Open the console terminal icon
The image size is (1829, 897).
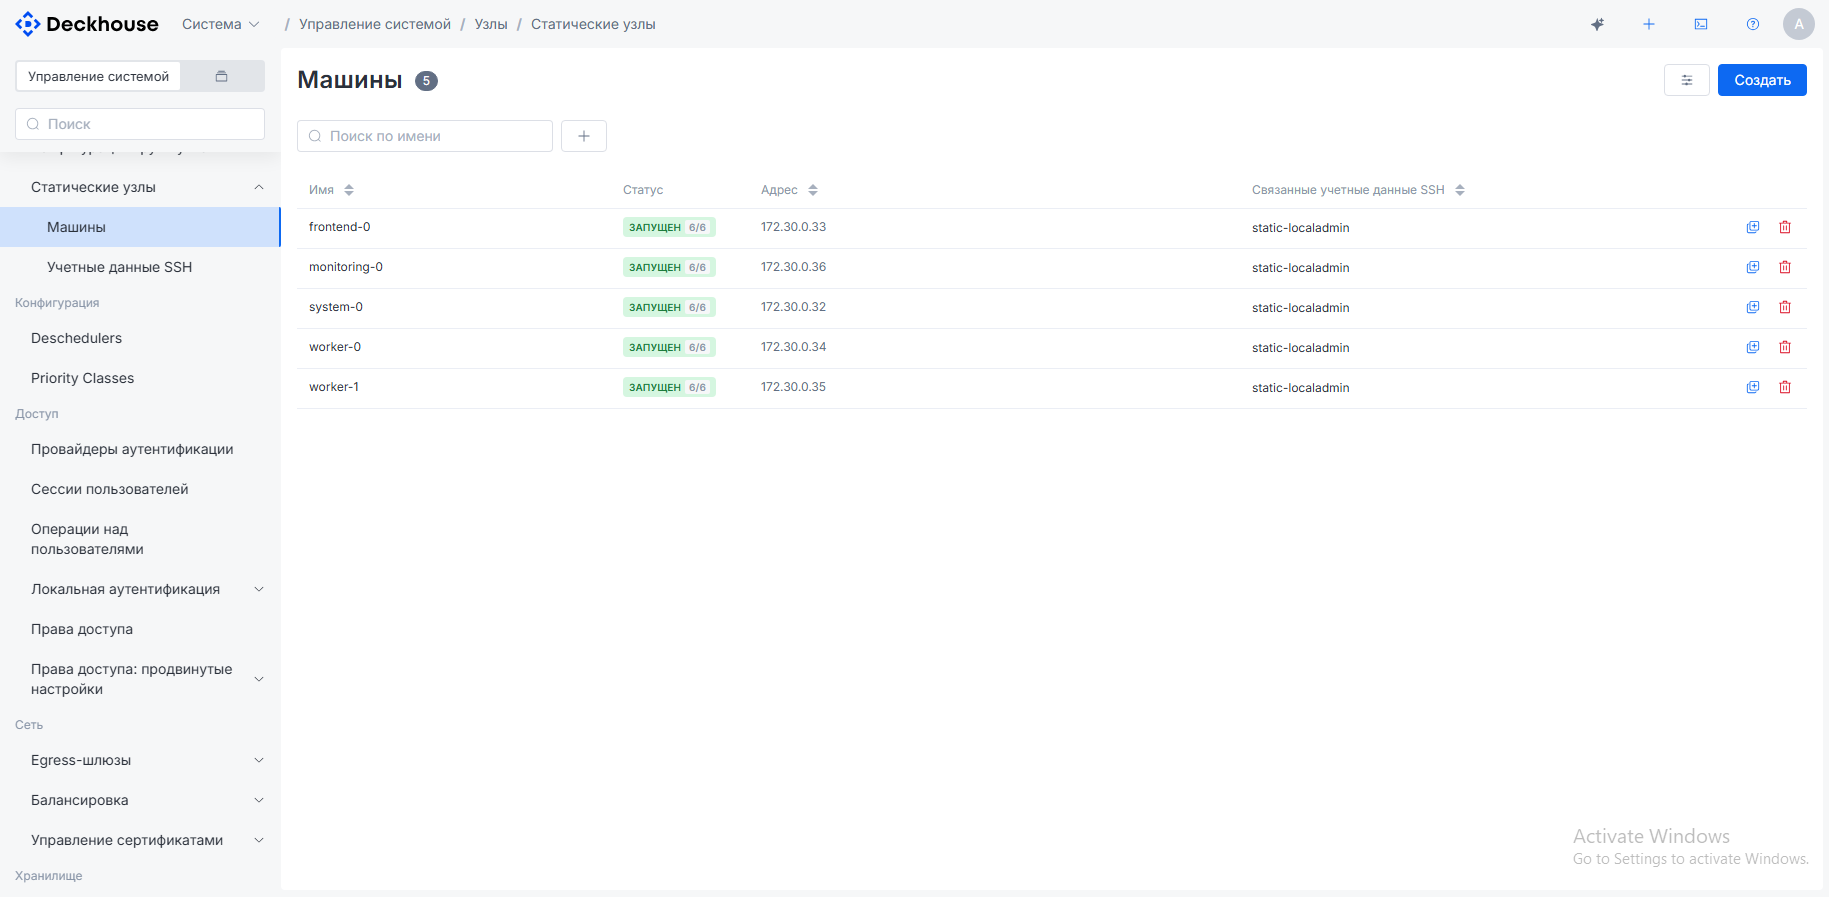pos(1701,24)
